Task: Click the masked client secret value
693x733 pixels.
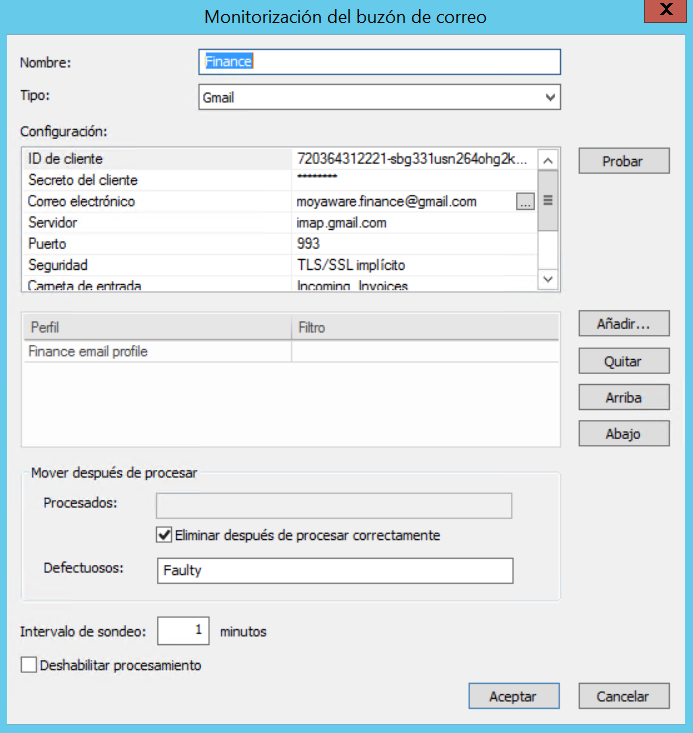Action: click(x=317, y=178)
